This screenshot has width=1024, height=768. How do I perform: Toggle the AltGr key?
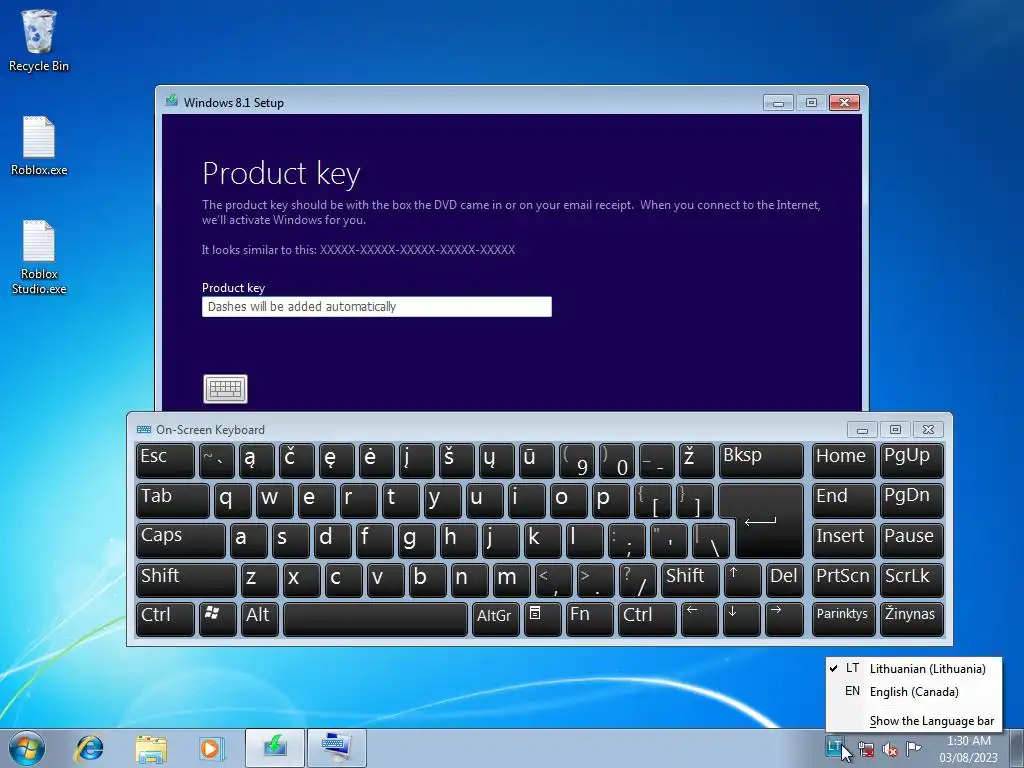coord(496,619)
